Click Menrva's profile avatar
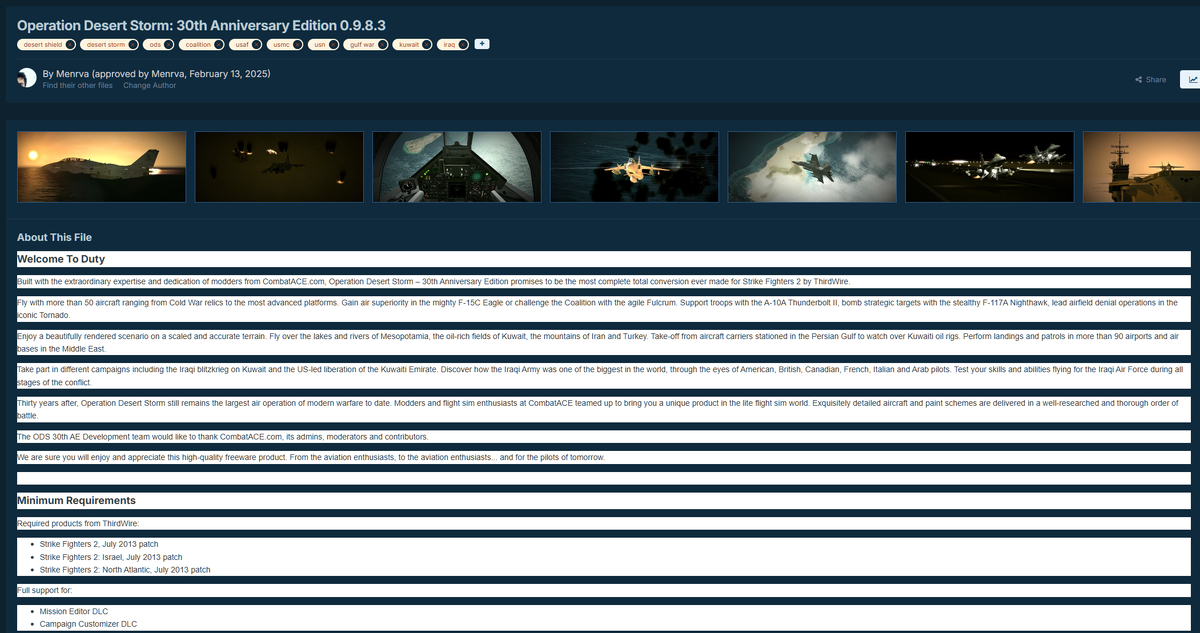 click(25, 77)
